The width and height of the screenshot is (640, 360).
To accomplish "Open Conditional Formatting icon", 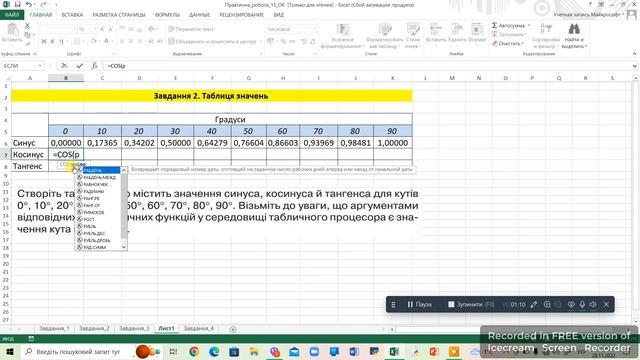I will 342,29.
